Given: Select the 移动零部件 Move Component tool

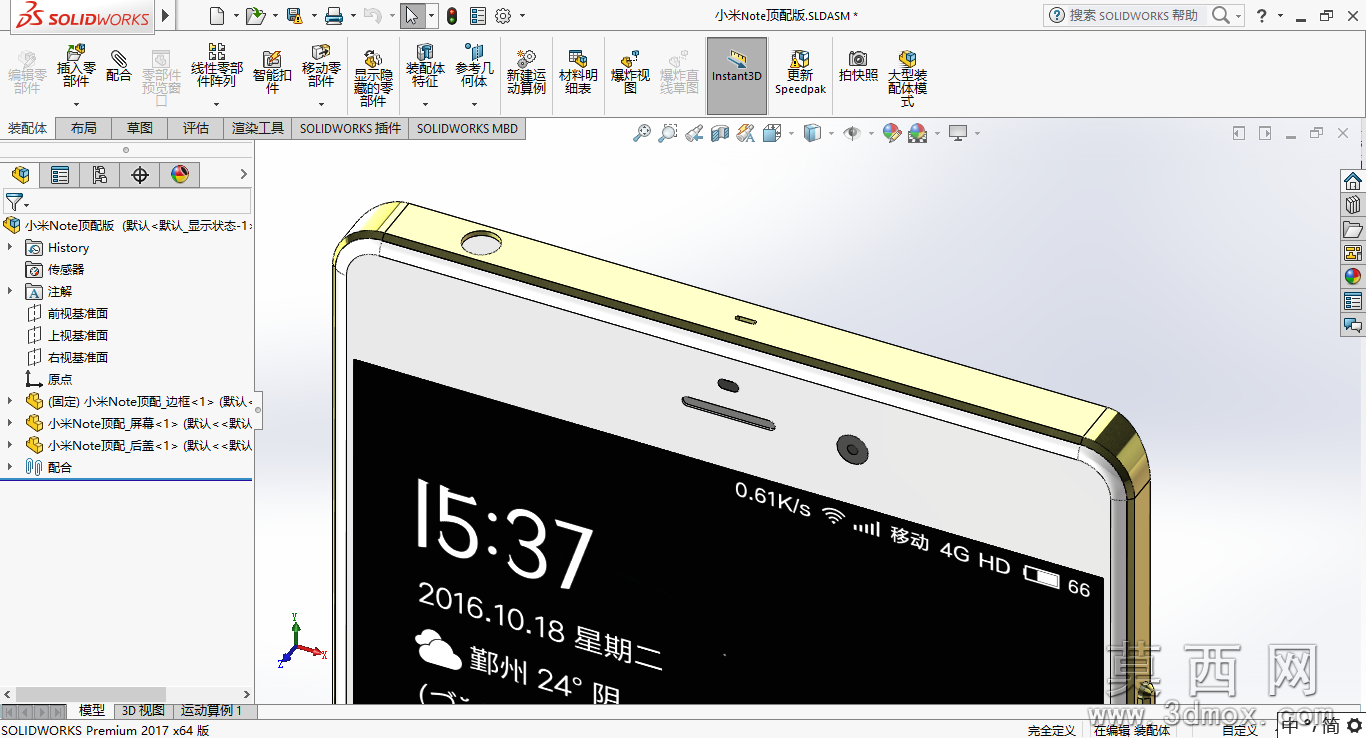Looking at the screenshot, I should pos(321,66).
